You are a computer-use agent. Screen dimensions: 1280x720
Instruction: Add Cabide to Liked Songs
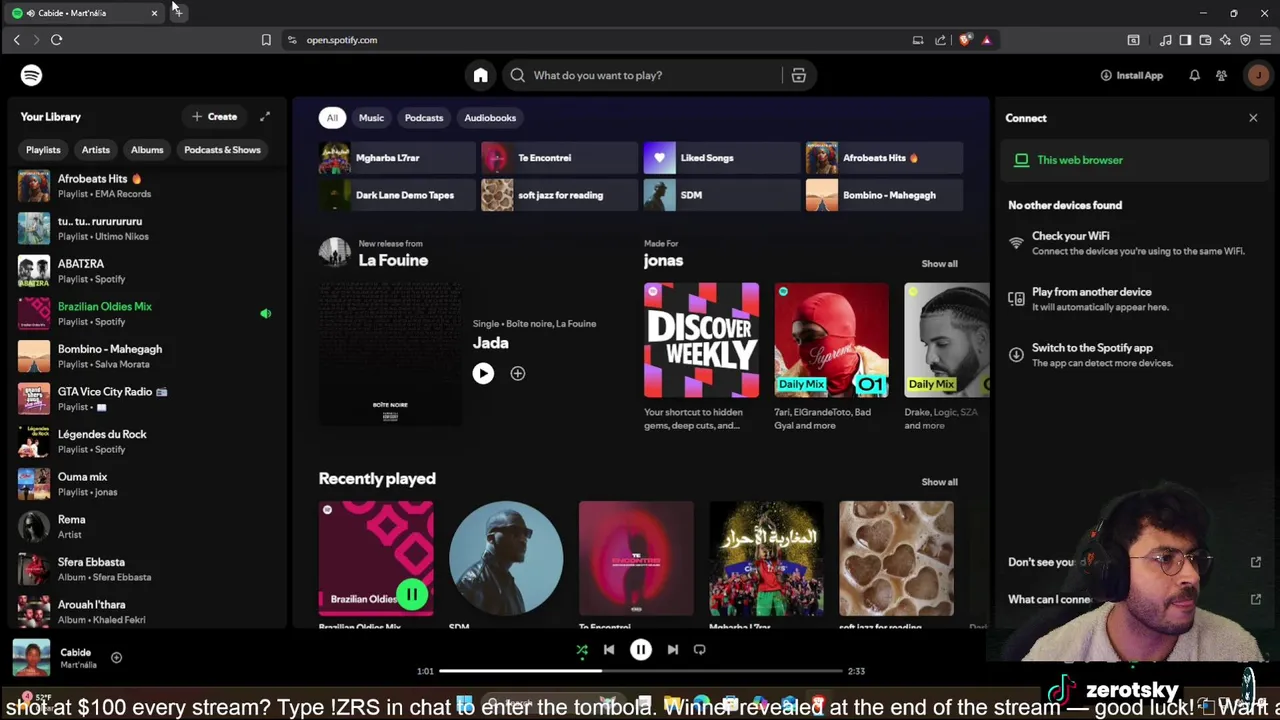click(116, 657)
